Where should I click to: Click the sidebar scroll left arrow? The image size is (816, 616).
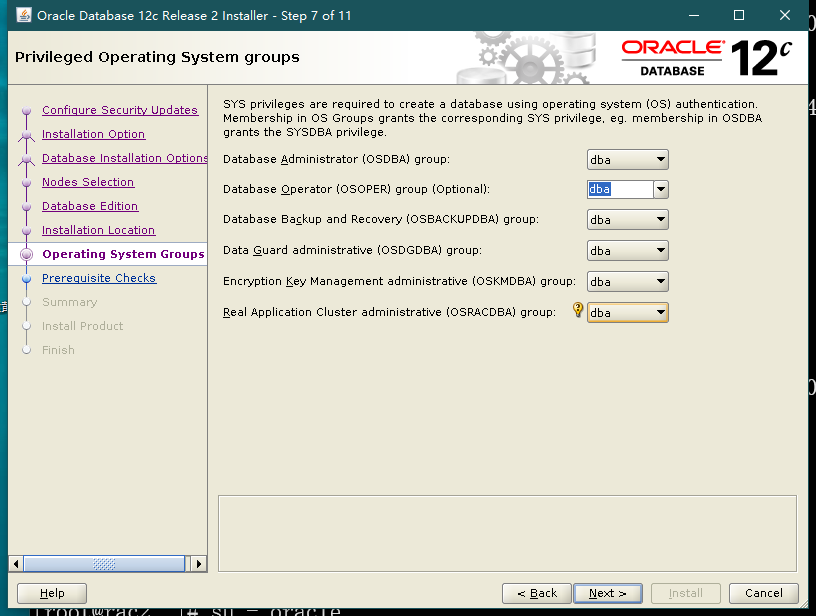coord(16,564)
